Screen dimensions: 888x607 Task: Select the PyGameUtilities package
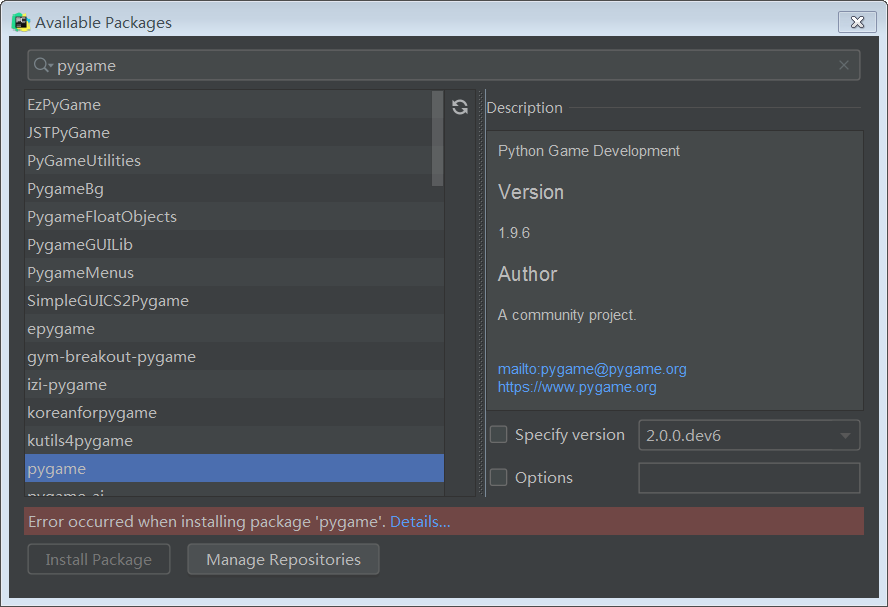(x=234, y=160)
